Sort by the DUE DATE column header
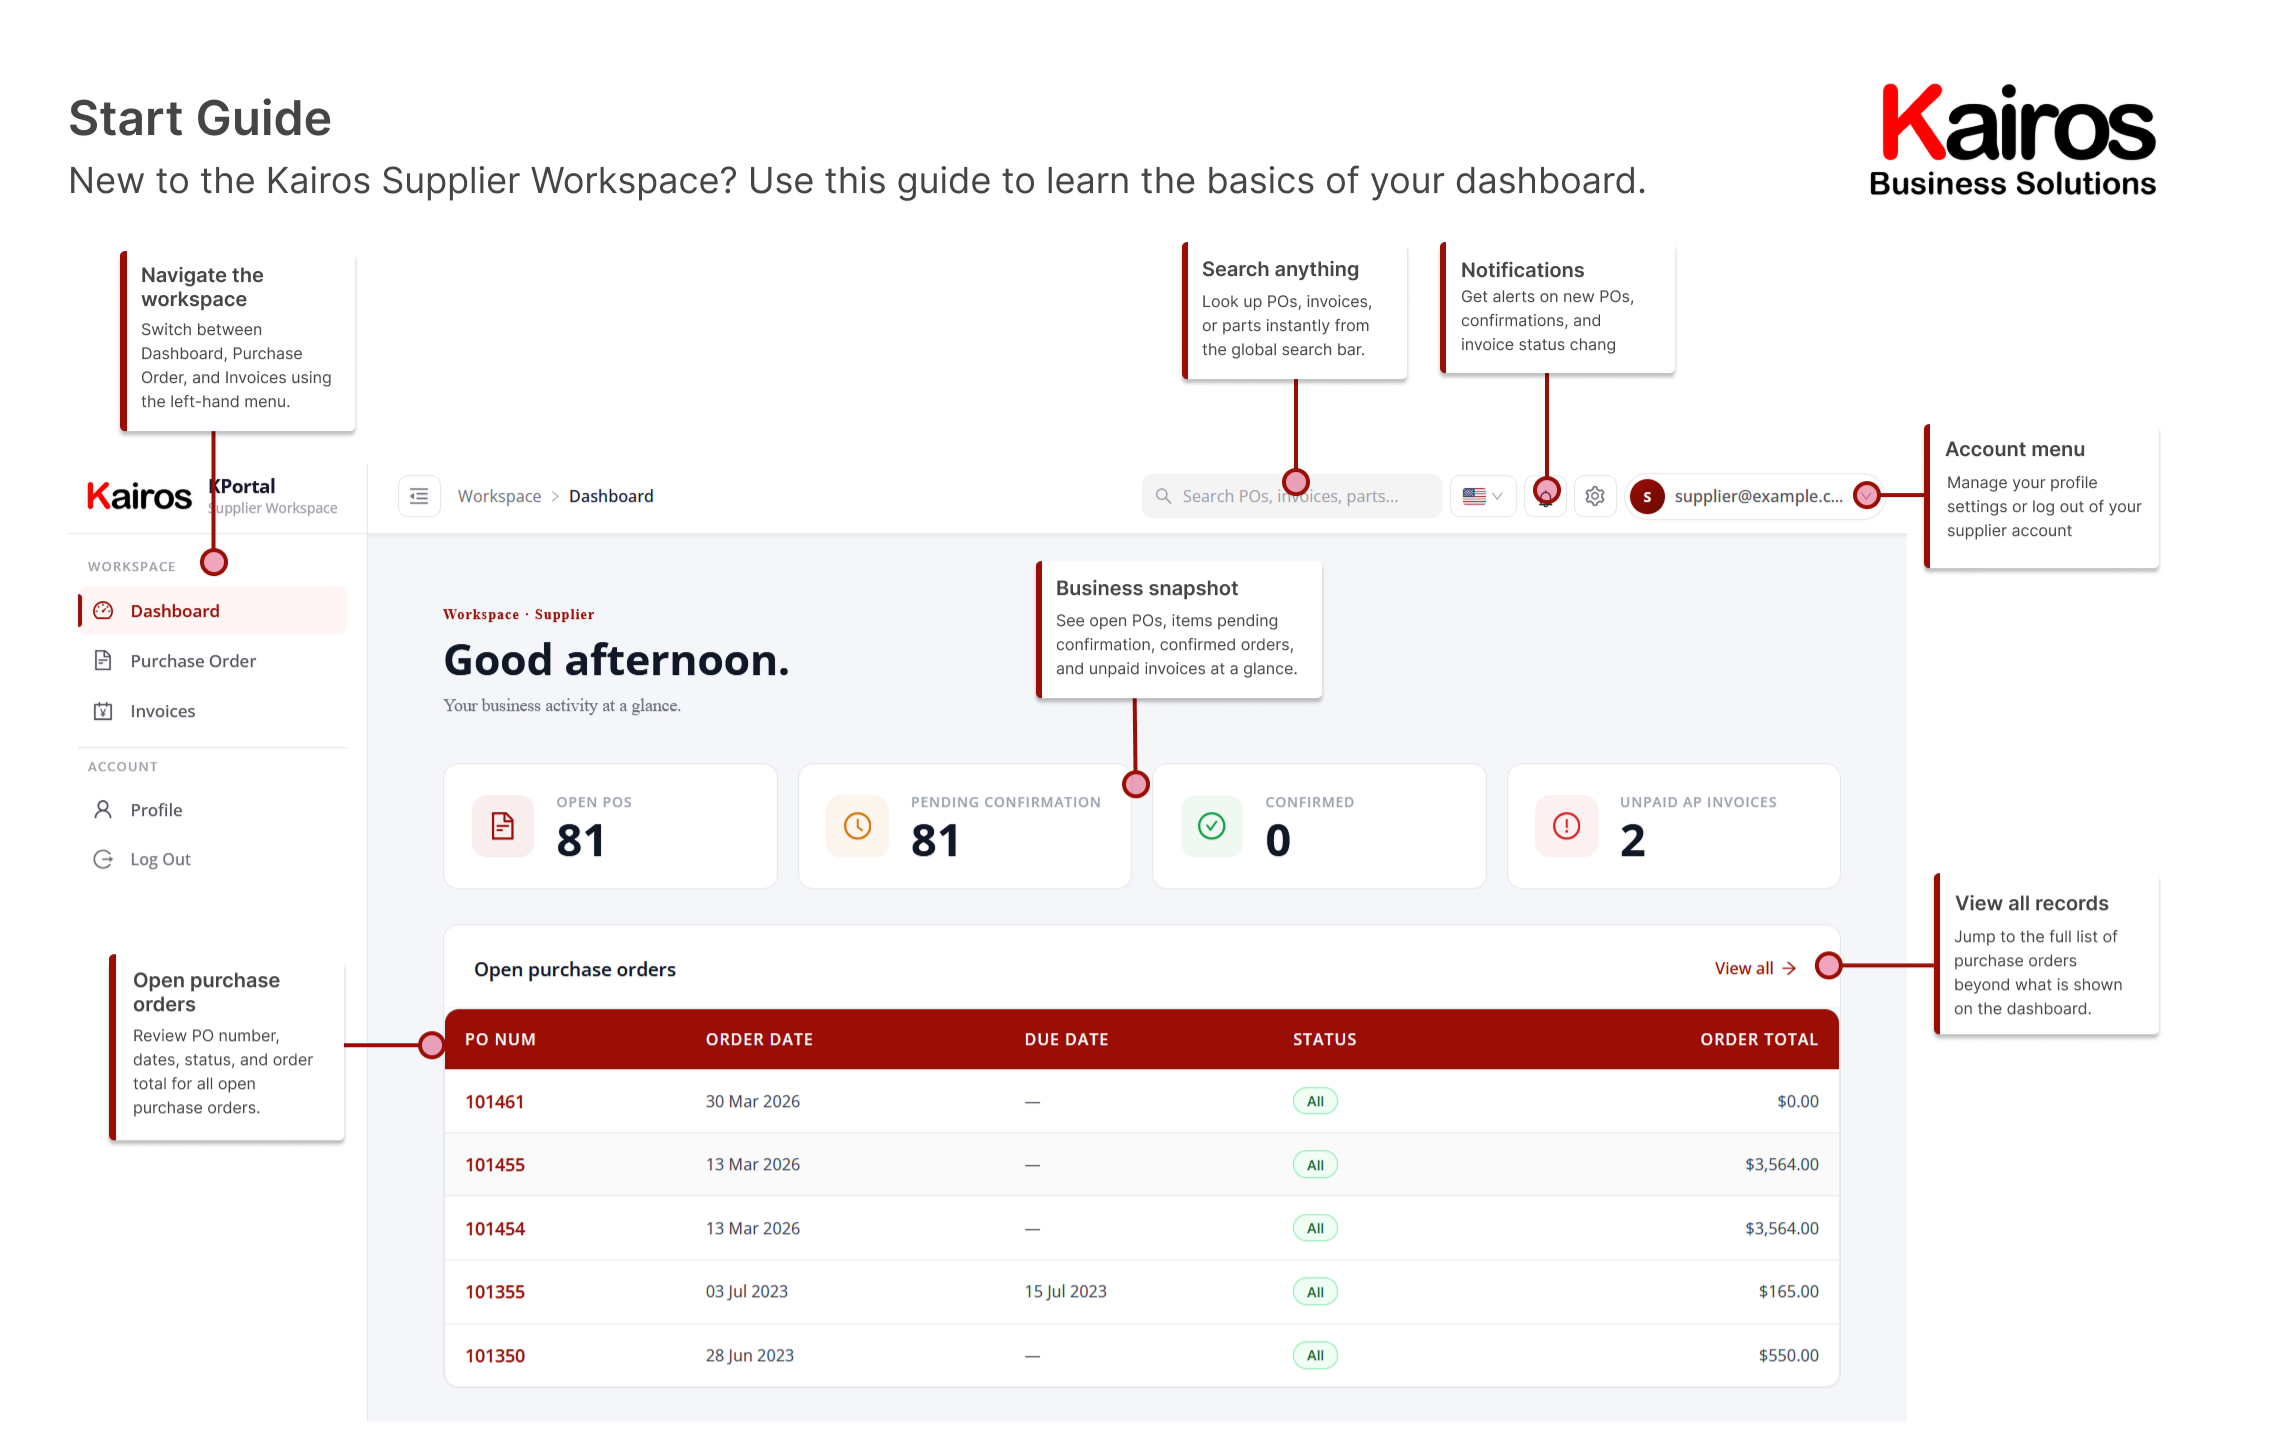This screenshot has height=1456, width=2292. pyautogui.click(x=1066, y=1039)
